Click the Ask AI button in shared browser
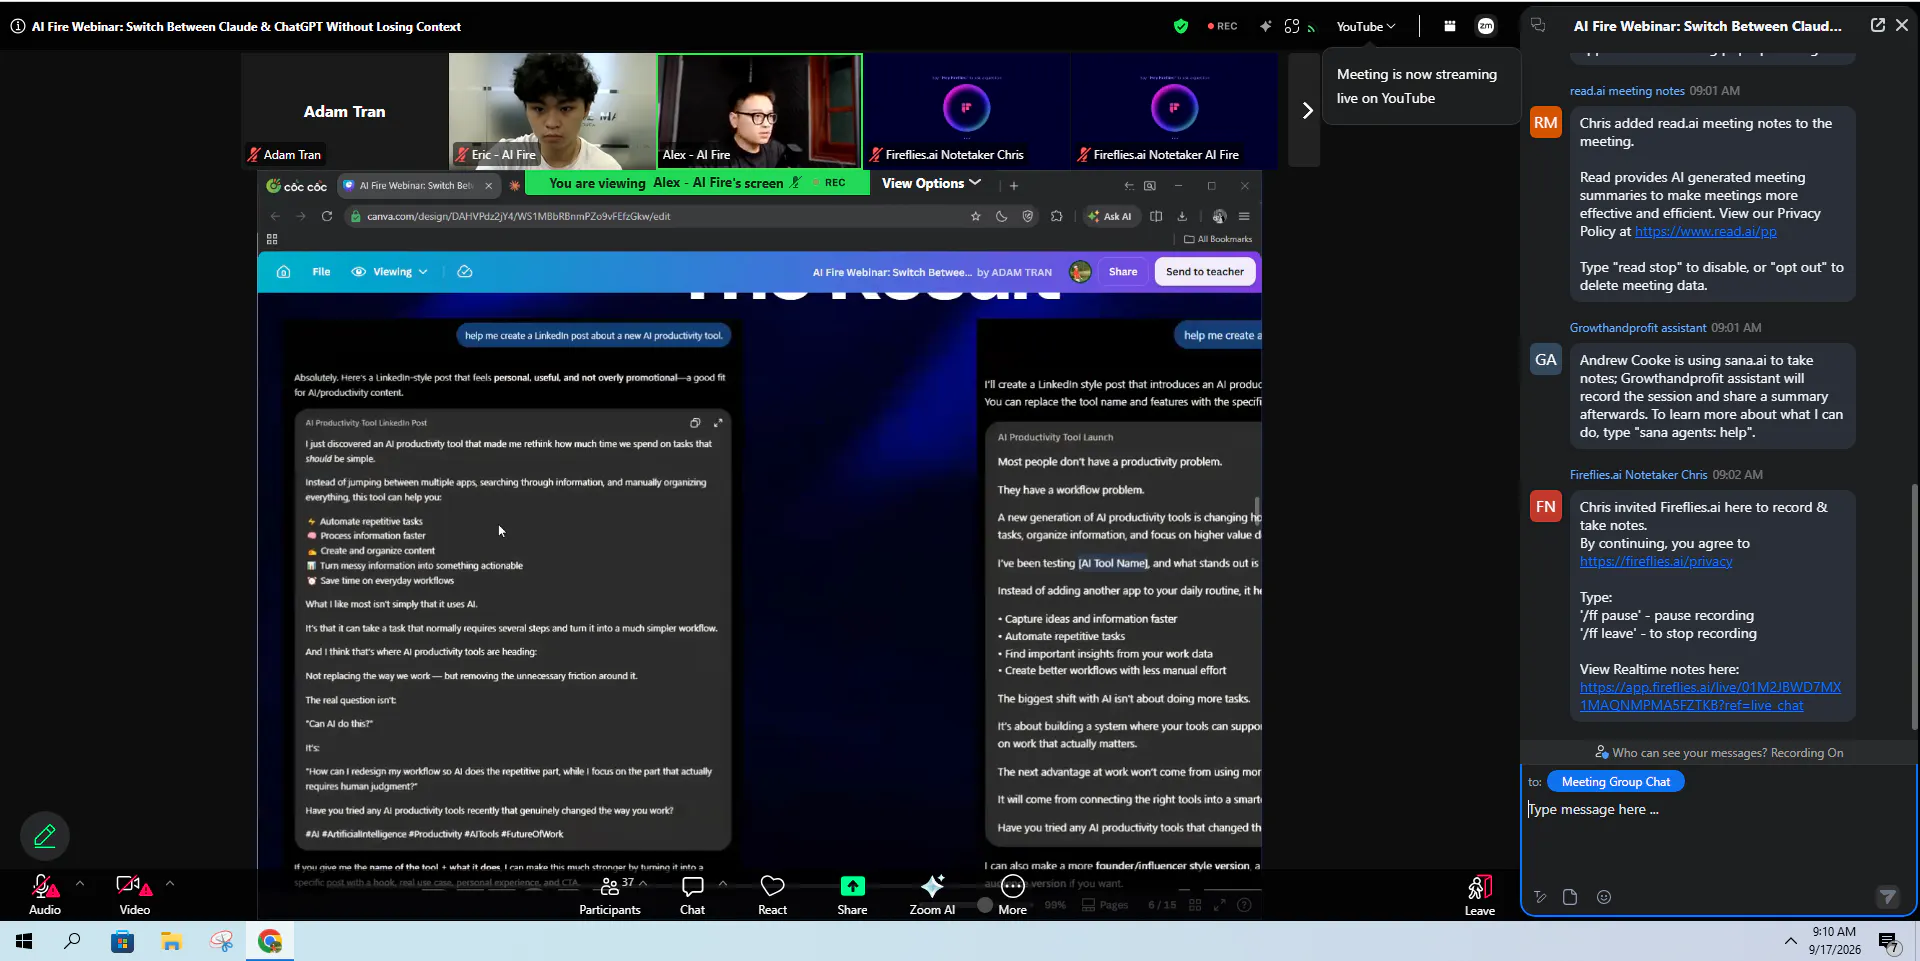 click(1110, 216)
